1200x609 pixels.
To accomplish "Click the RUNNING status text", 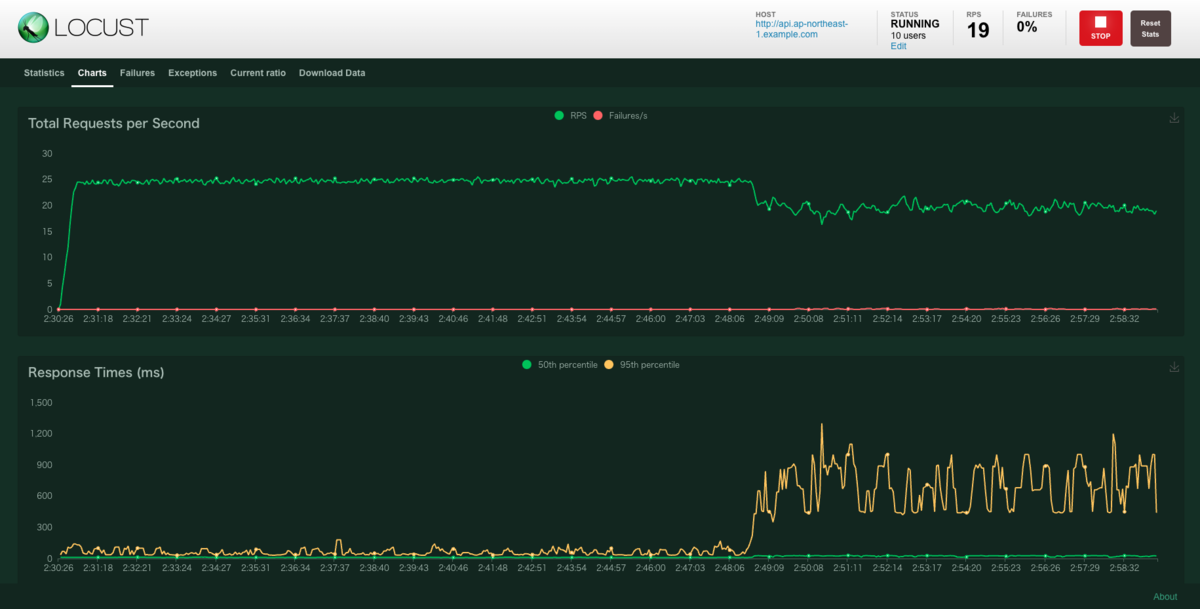I will pyautogui.click(x=915, y=24).
